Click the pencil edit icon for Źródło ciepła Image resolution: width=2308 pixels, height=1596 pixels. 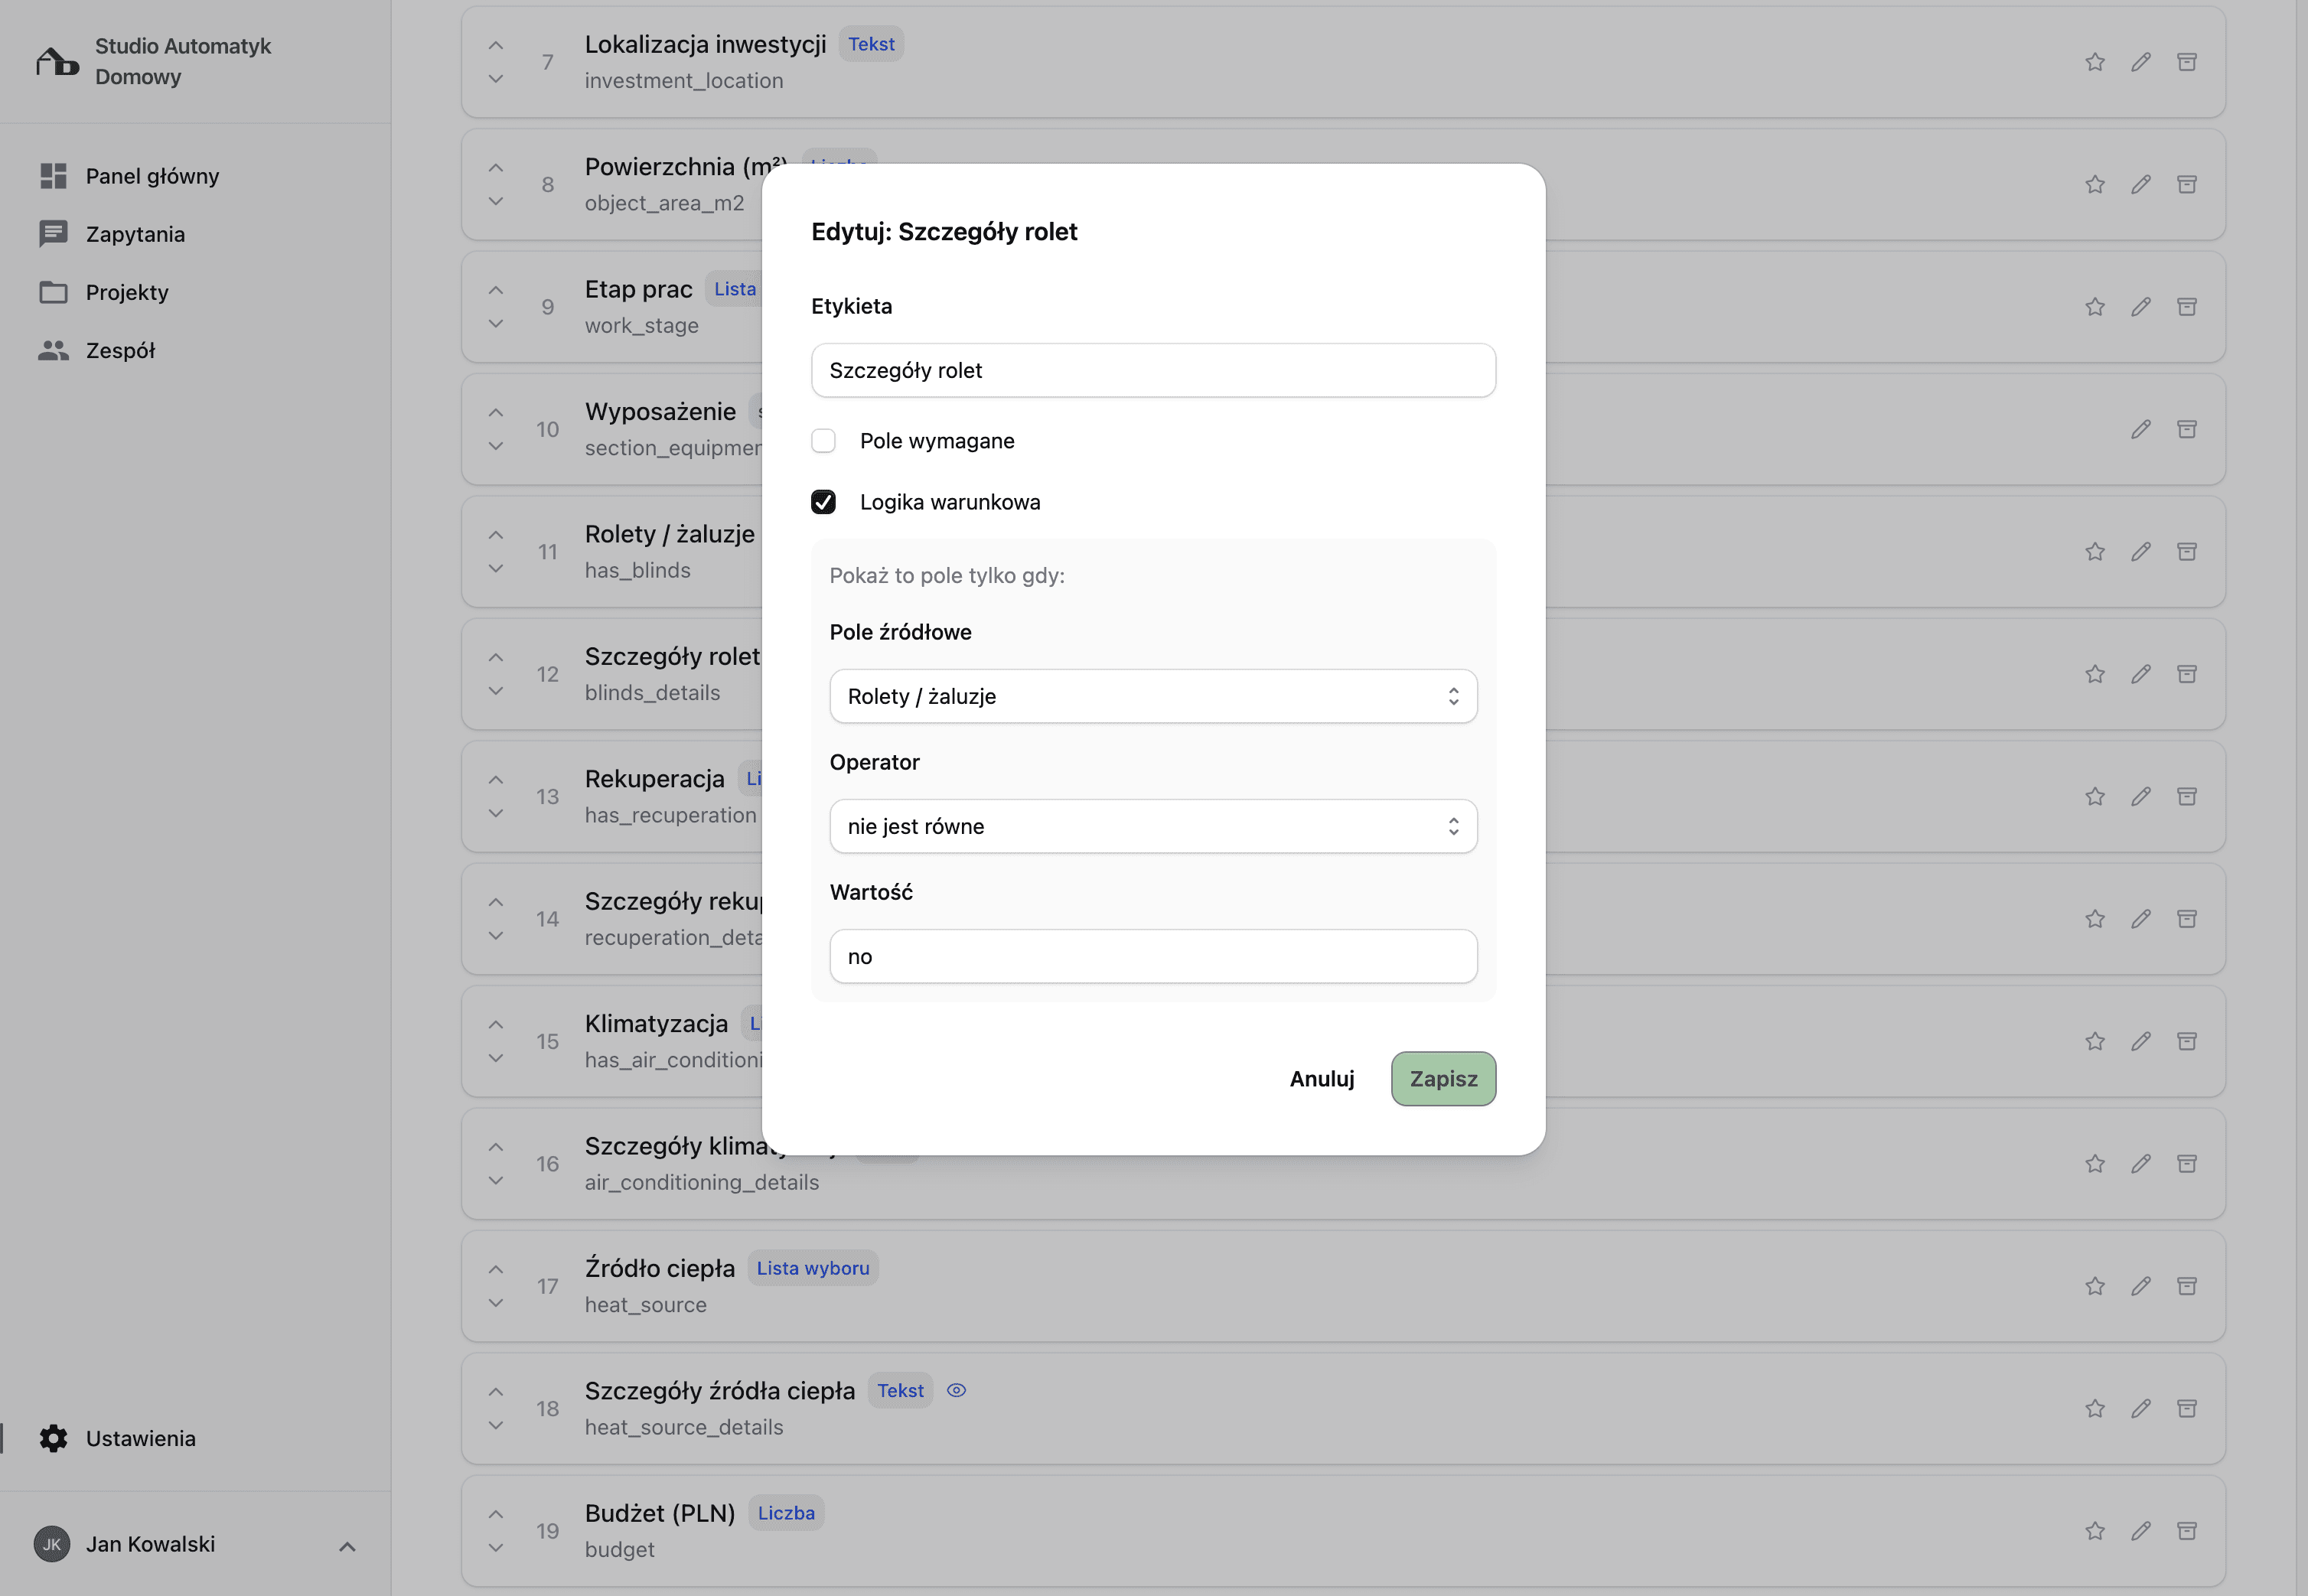coord(2141,1286)
